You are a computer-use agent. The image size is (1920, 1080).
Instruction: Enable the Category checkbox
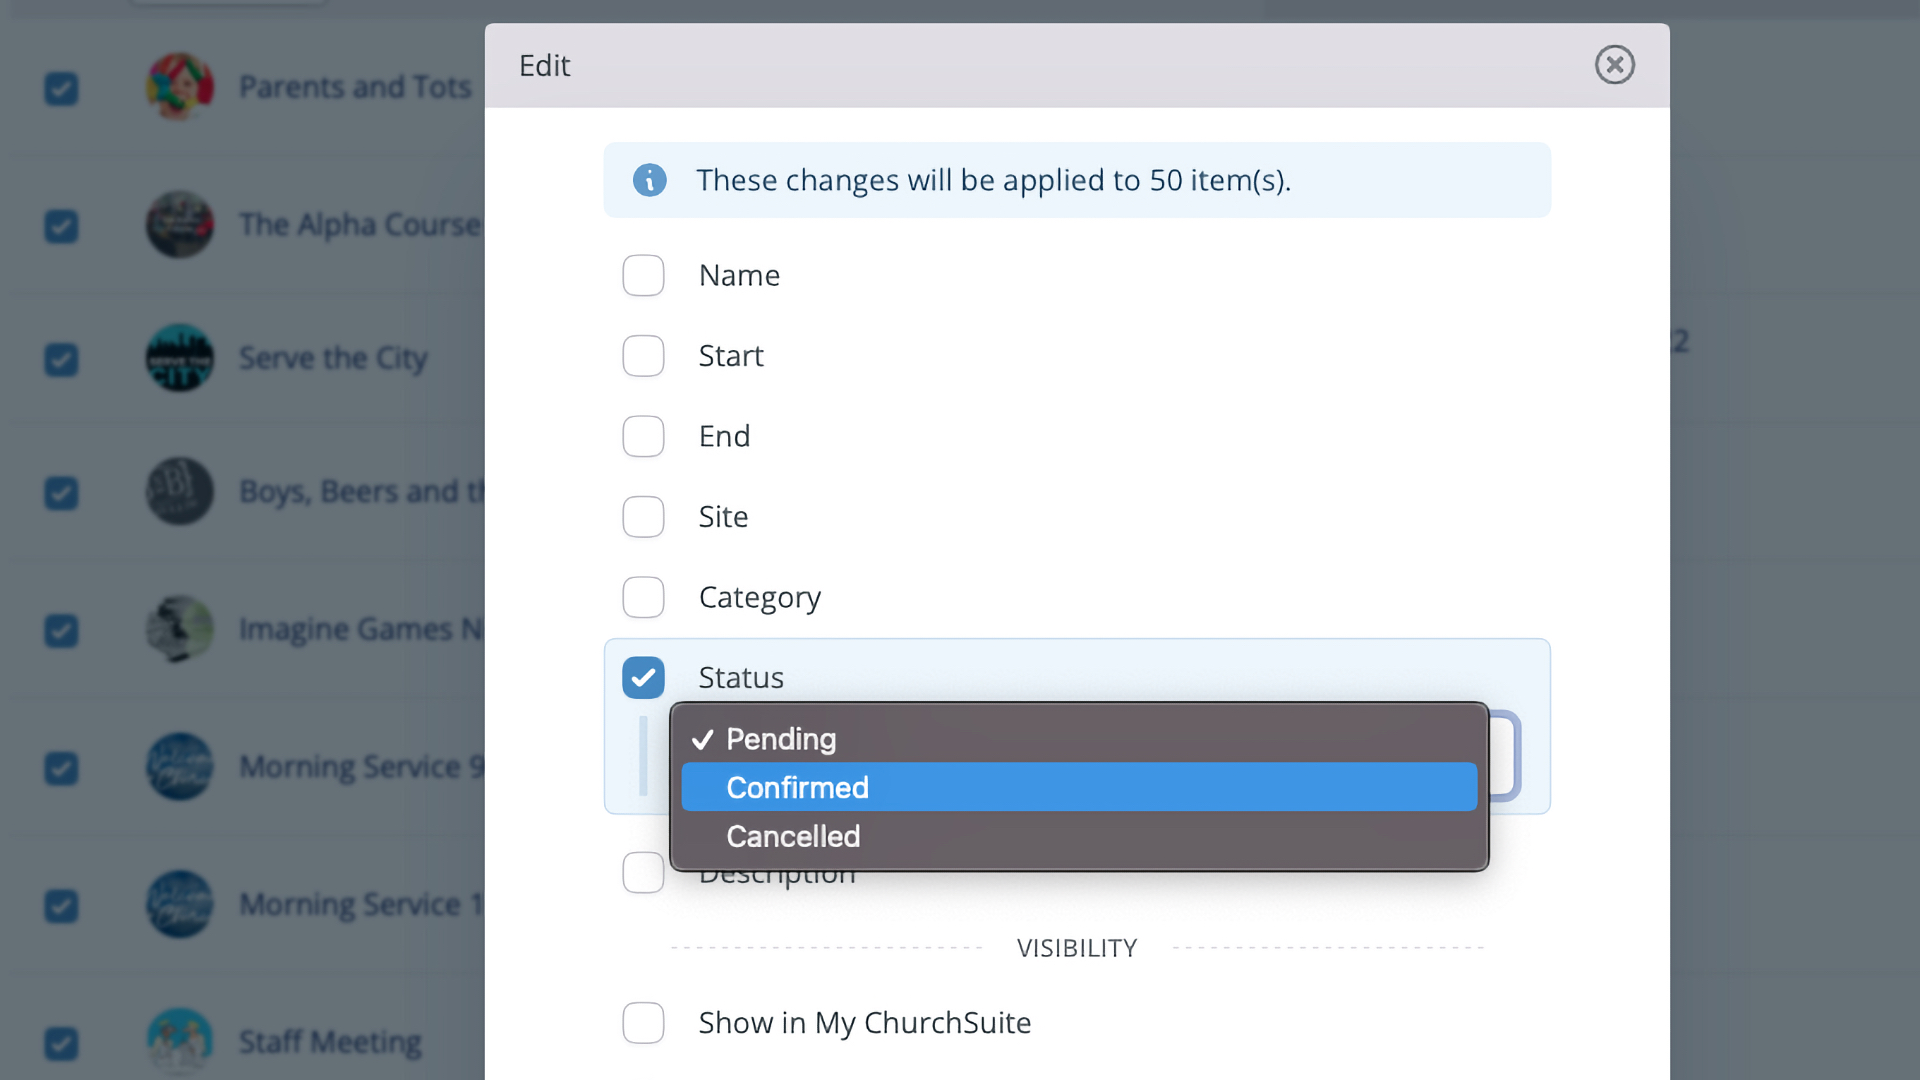643,597
